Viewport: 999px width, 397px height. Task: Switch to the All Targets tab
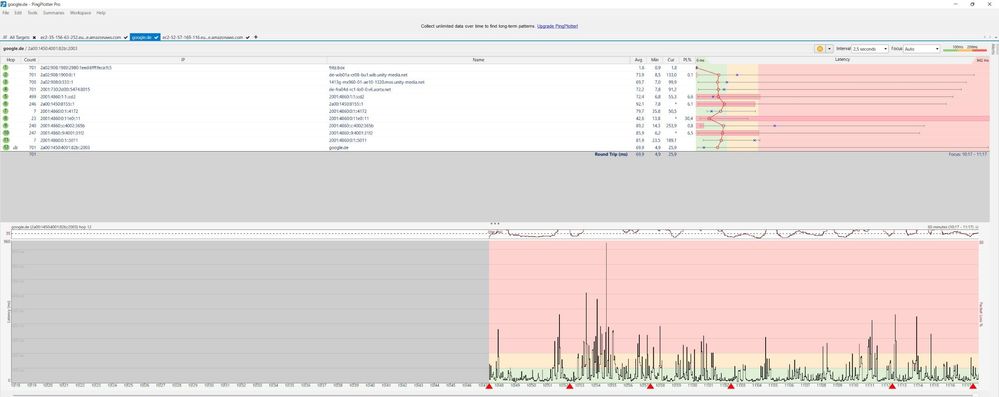coord(19,37)
